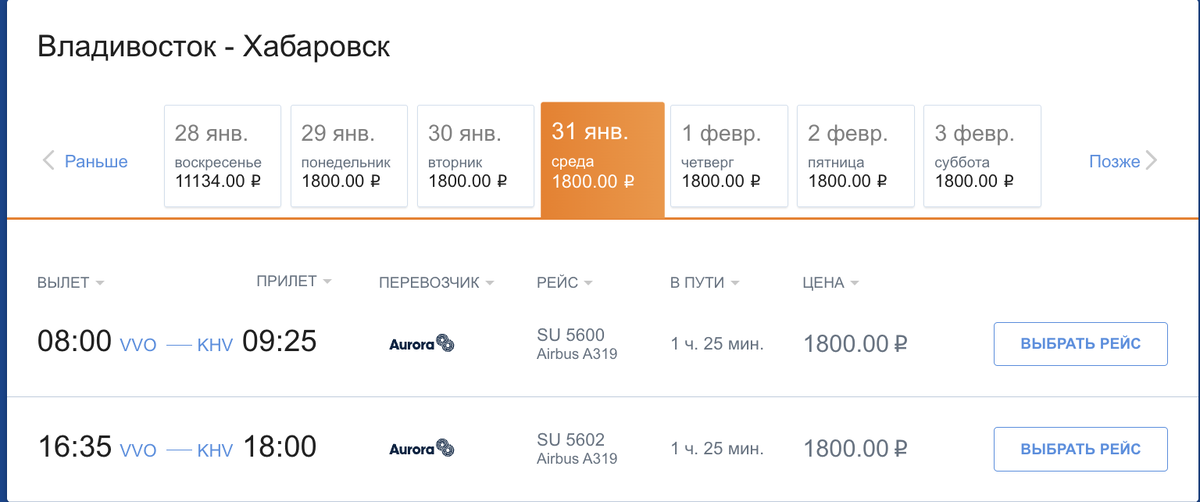Viewport: 1200px width, 502px height.
Task: Select the 2 февр. Friday date tab
Action: point(856,156)
